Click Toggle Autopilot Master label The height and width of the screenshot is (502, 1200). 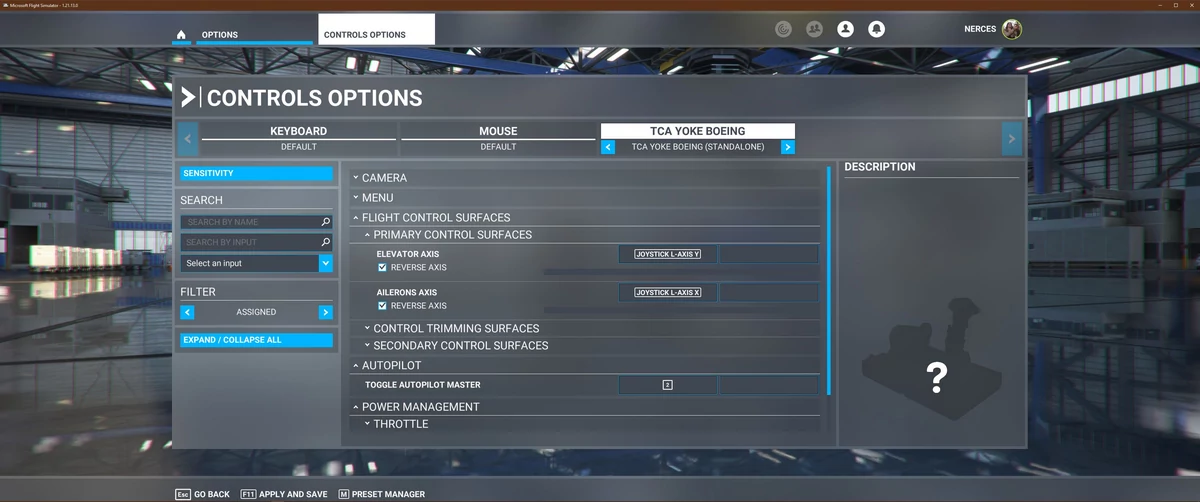(x=423, y=385)
